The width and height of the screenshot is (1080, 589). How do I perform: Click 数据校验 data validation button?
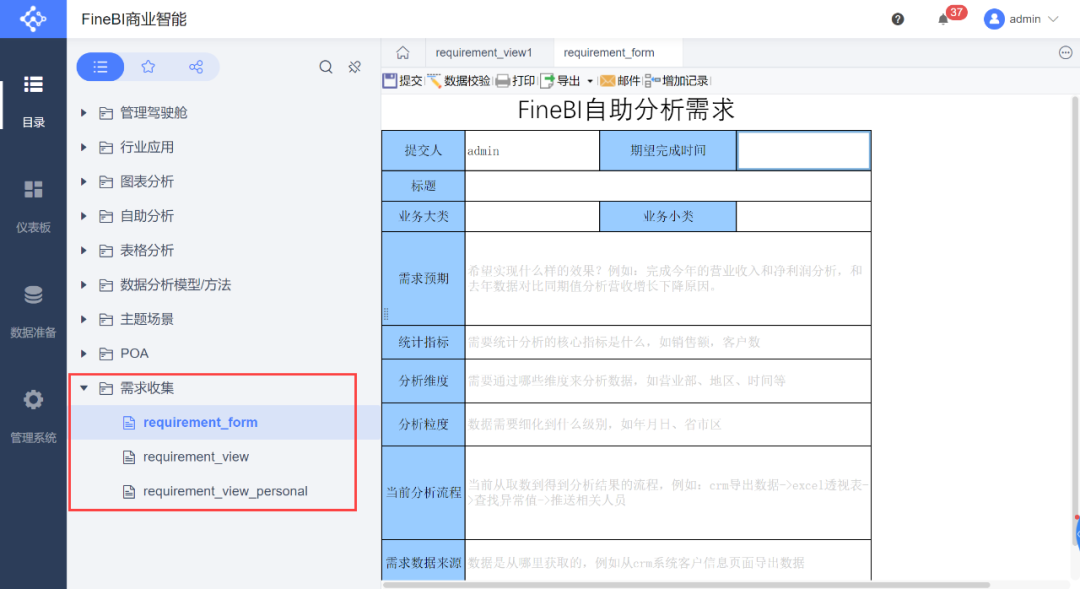point(459,81)
